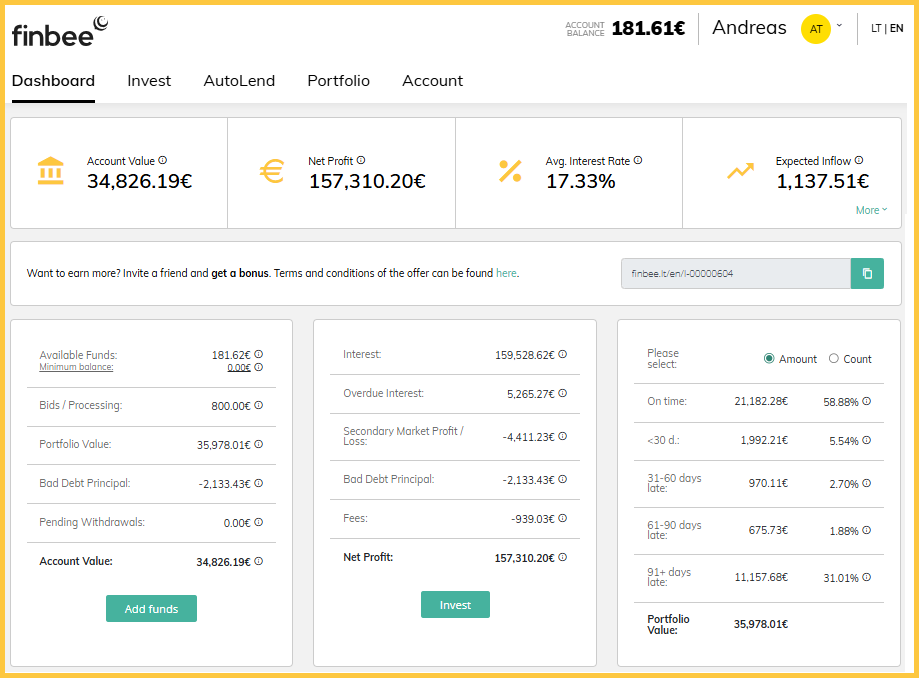Show info icon for Account Value 34,826.19€ row
The image size is (919, 678).
pos(258,561)
